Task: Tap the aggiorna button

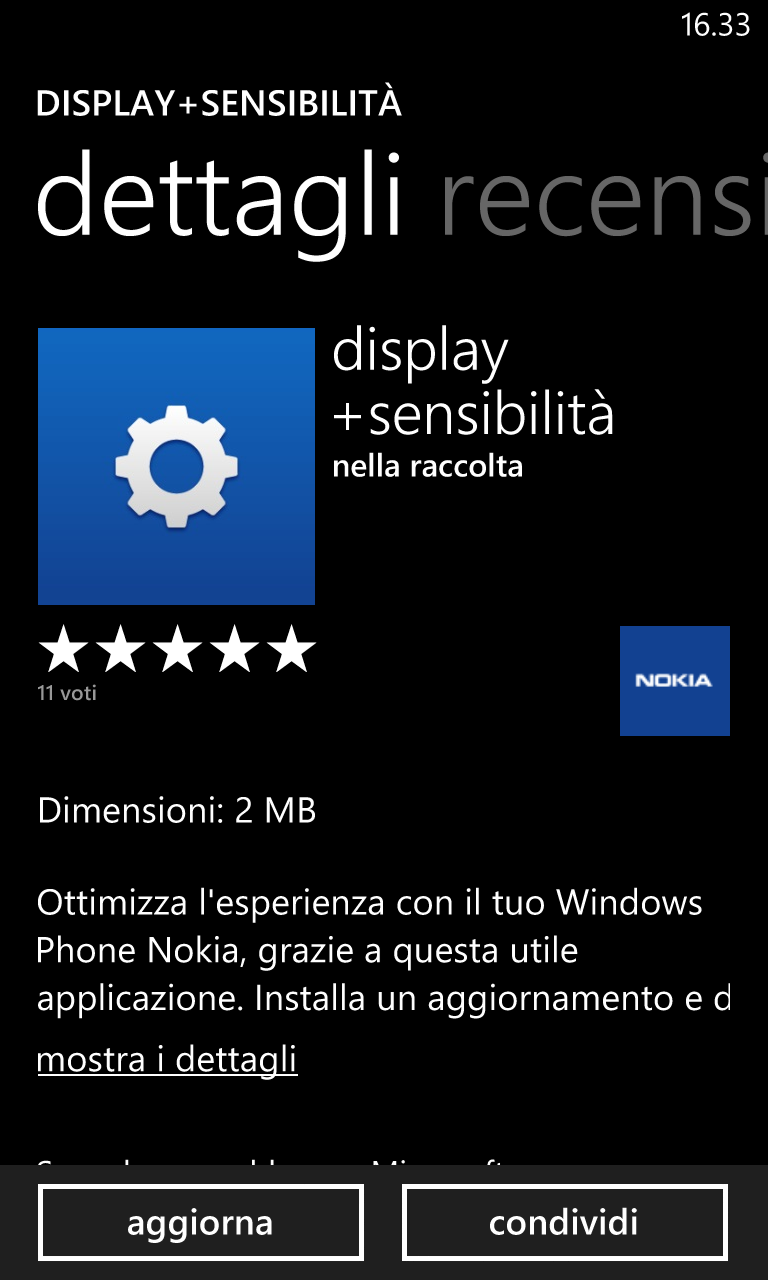Action: (200, 1222)
